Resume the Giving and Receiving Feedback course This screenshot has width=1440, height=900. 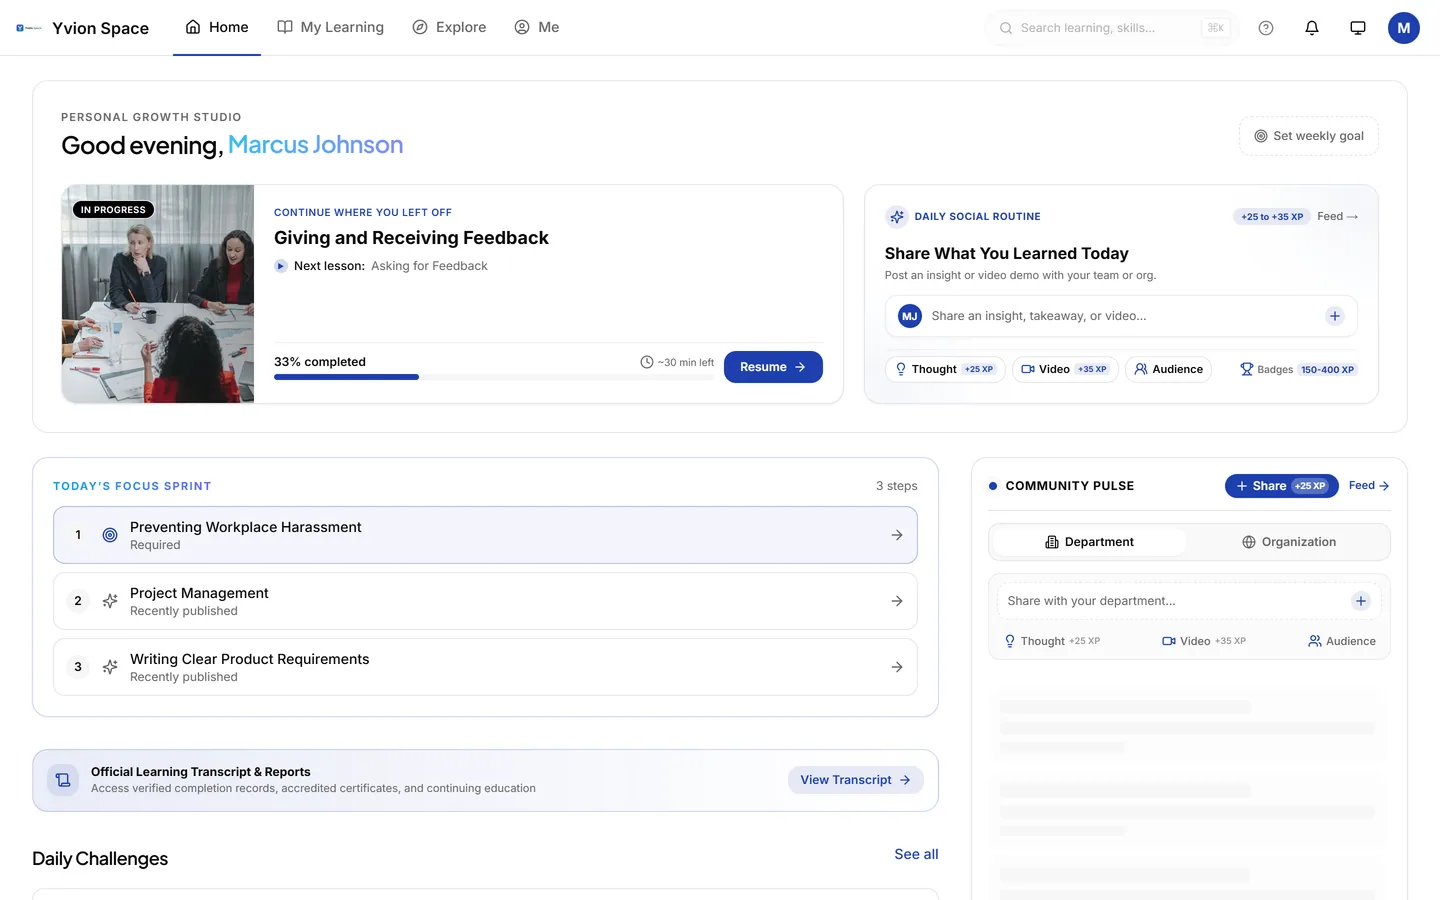point(773,367)
